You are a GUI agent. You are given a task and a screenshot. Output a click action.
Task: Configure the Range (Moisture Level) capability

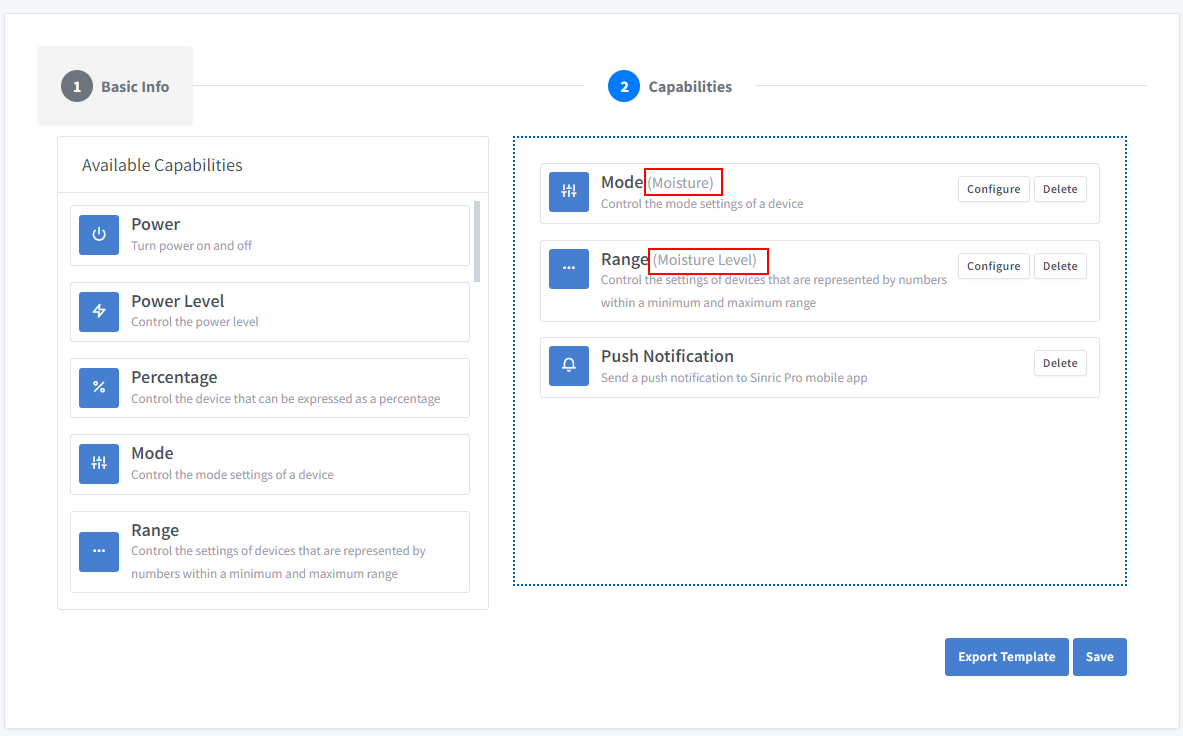[x=993, y=265]
